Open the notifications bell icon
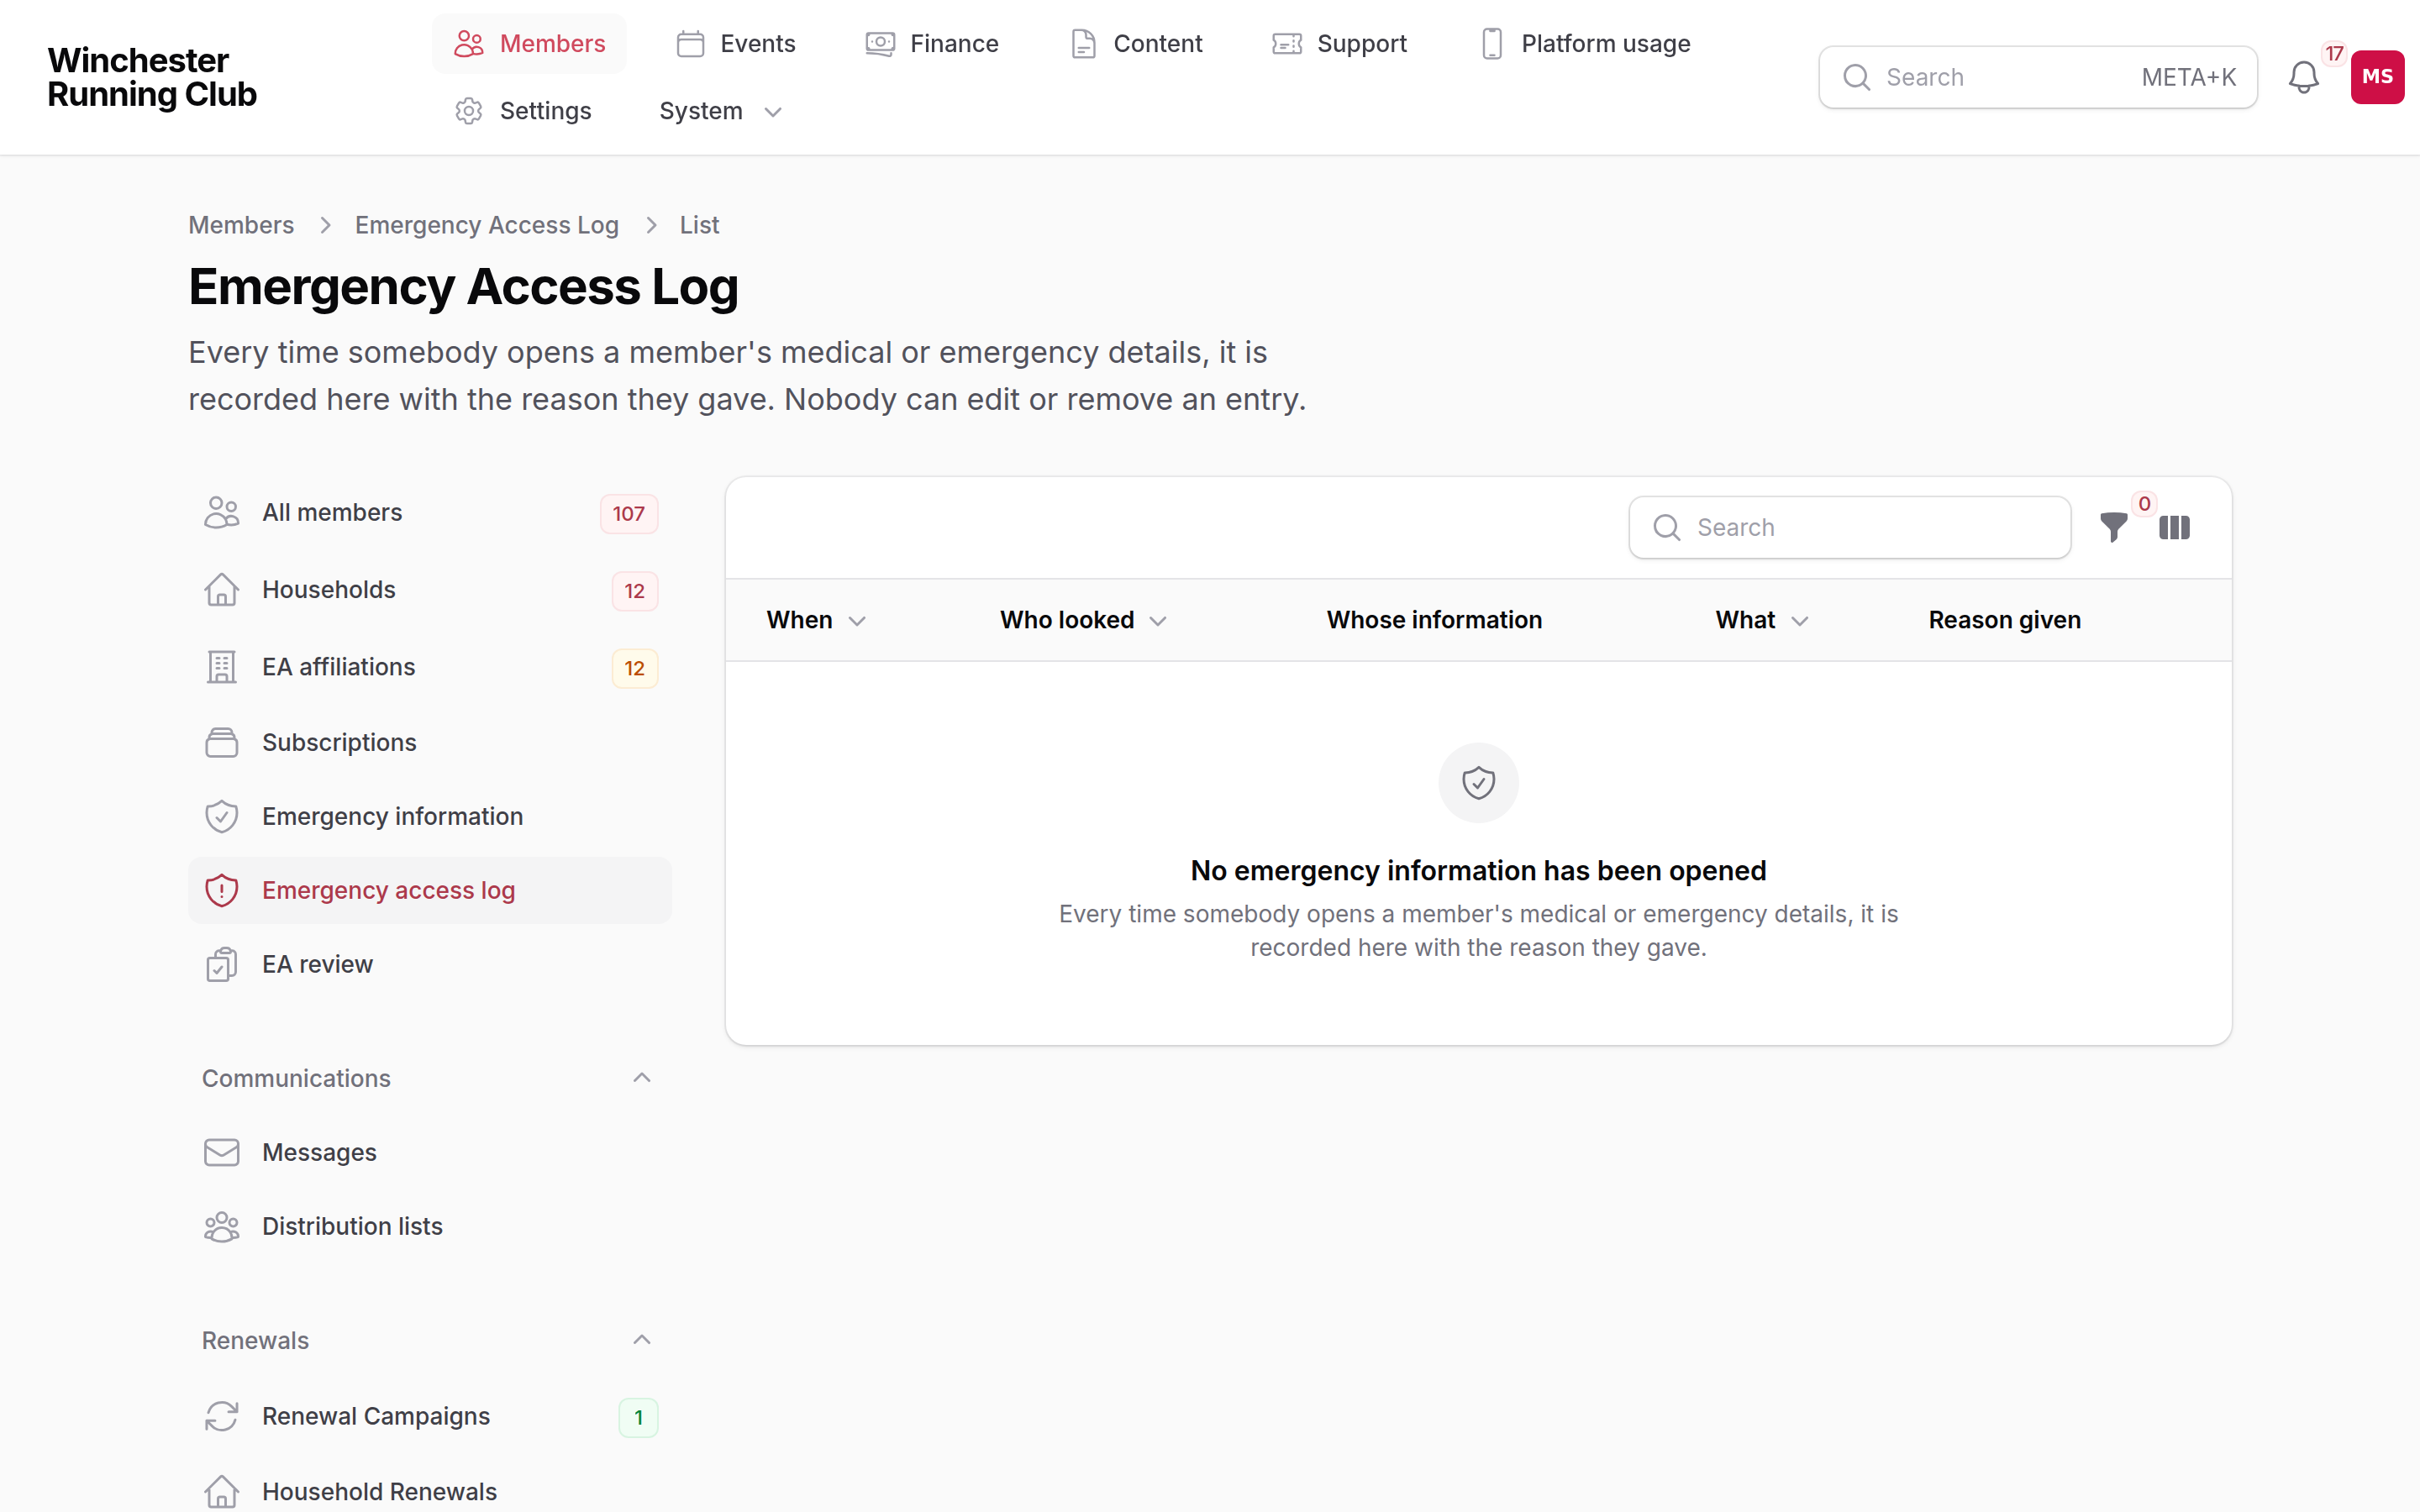This screenshot has width=2420, height=1512. coord(2303,77)
